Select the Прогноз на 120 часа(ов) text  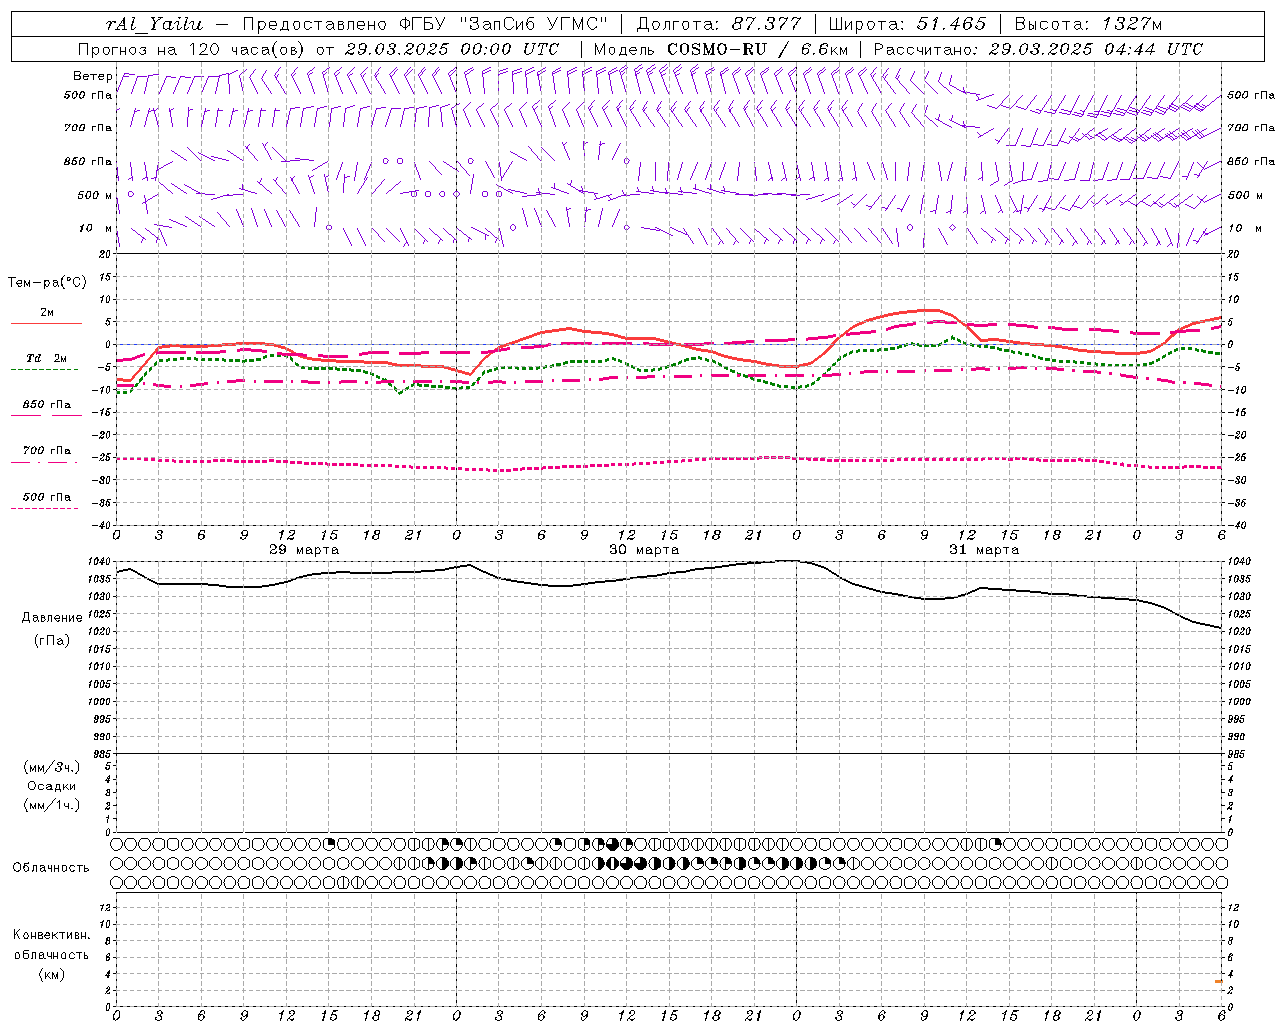click(x=191, y=49)
